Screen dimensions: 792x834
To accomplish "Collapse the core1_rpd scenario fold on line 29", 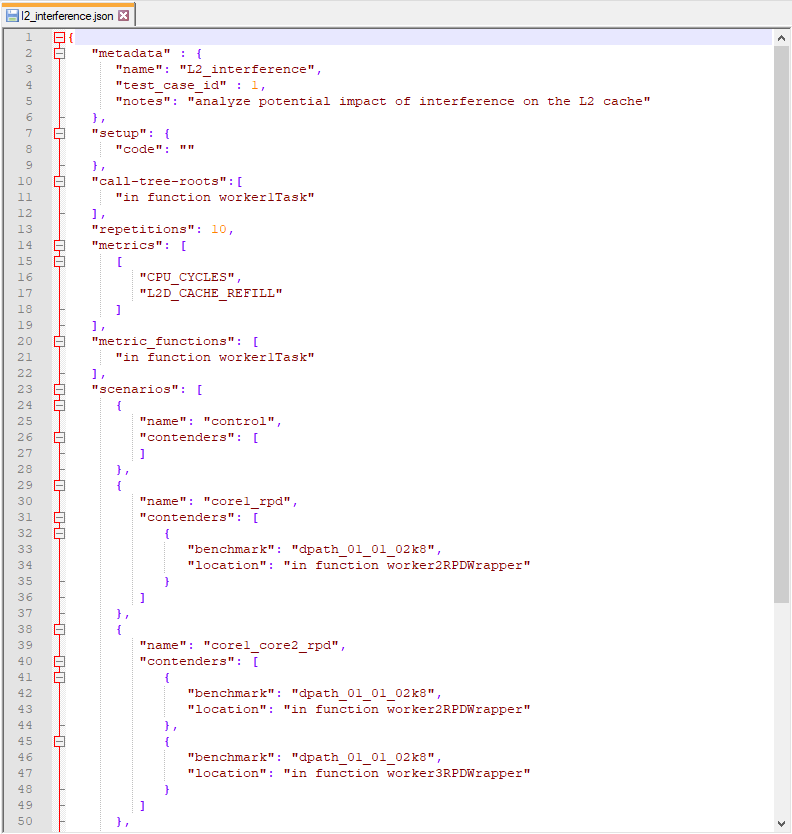I will click(x=60, y=485).
